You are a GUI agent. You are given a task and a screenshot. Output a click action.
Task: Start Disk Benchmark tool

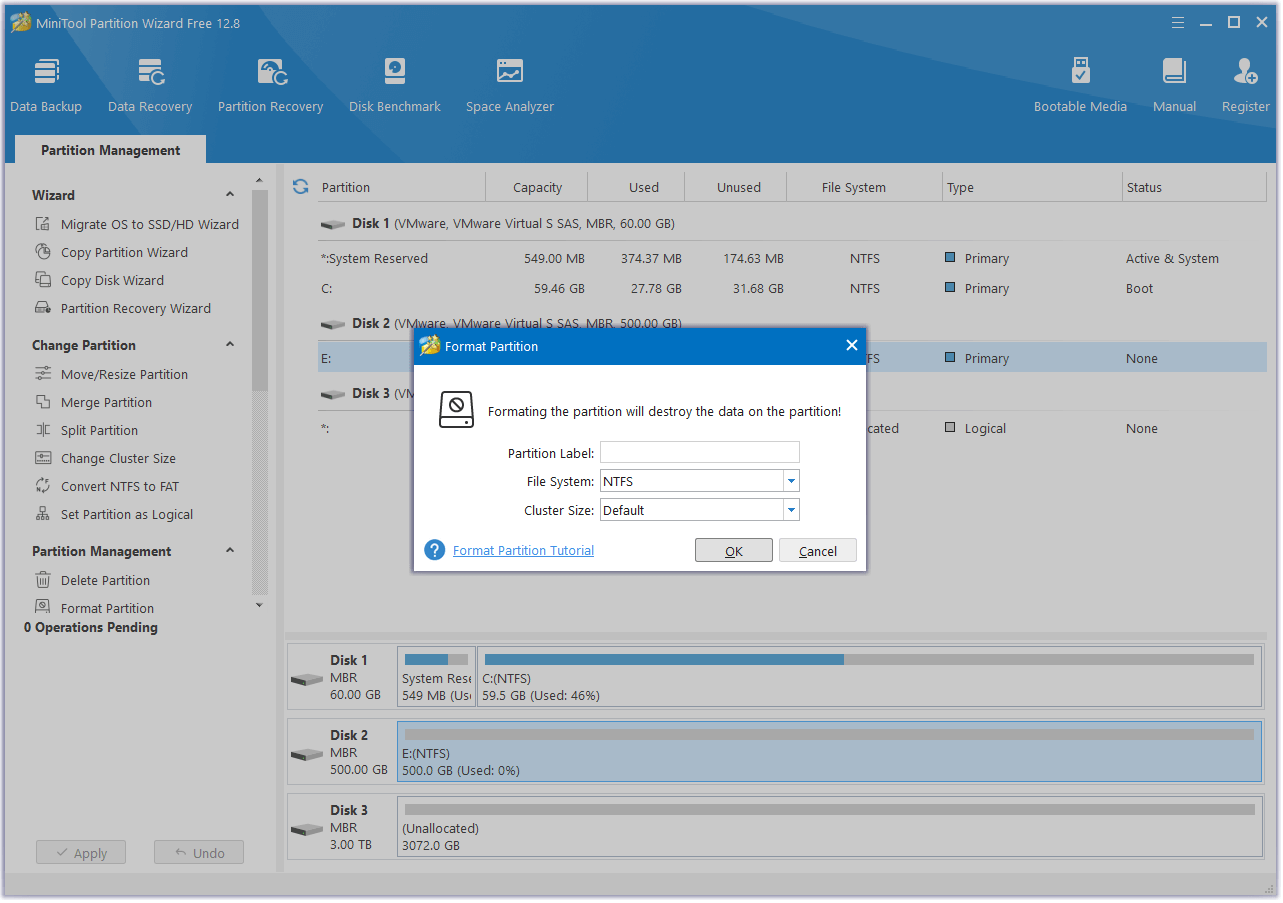point(395,85)
